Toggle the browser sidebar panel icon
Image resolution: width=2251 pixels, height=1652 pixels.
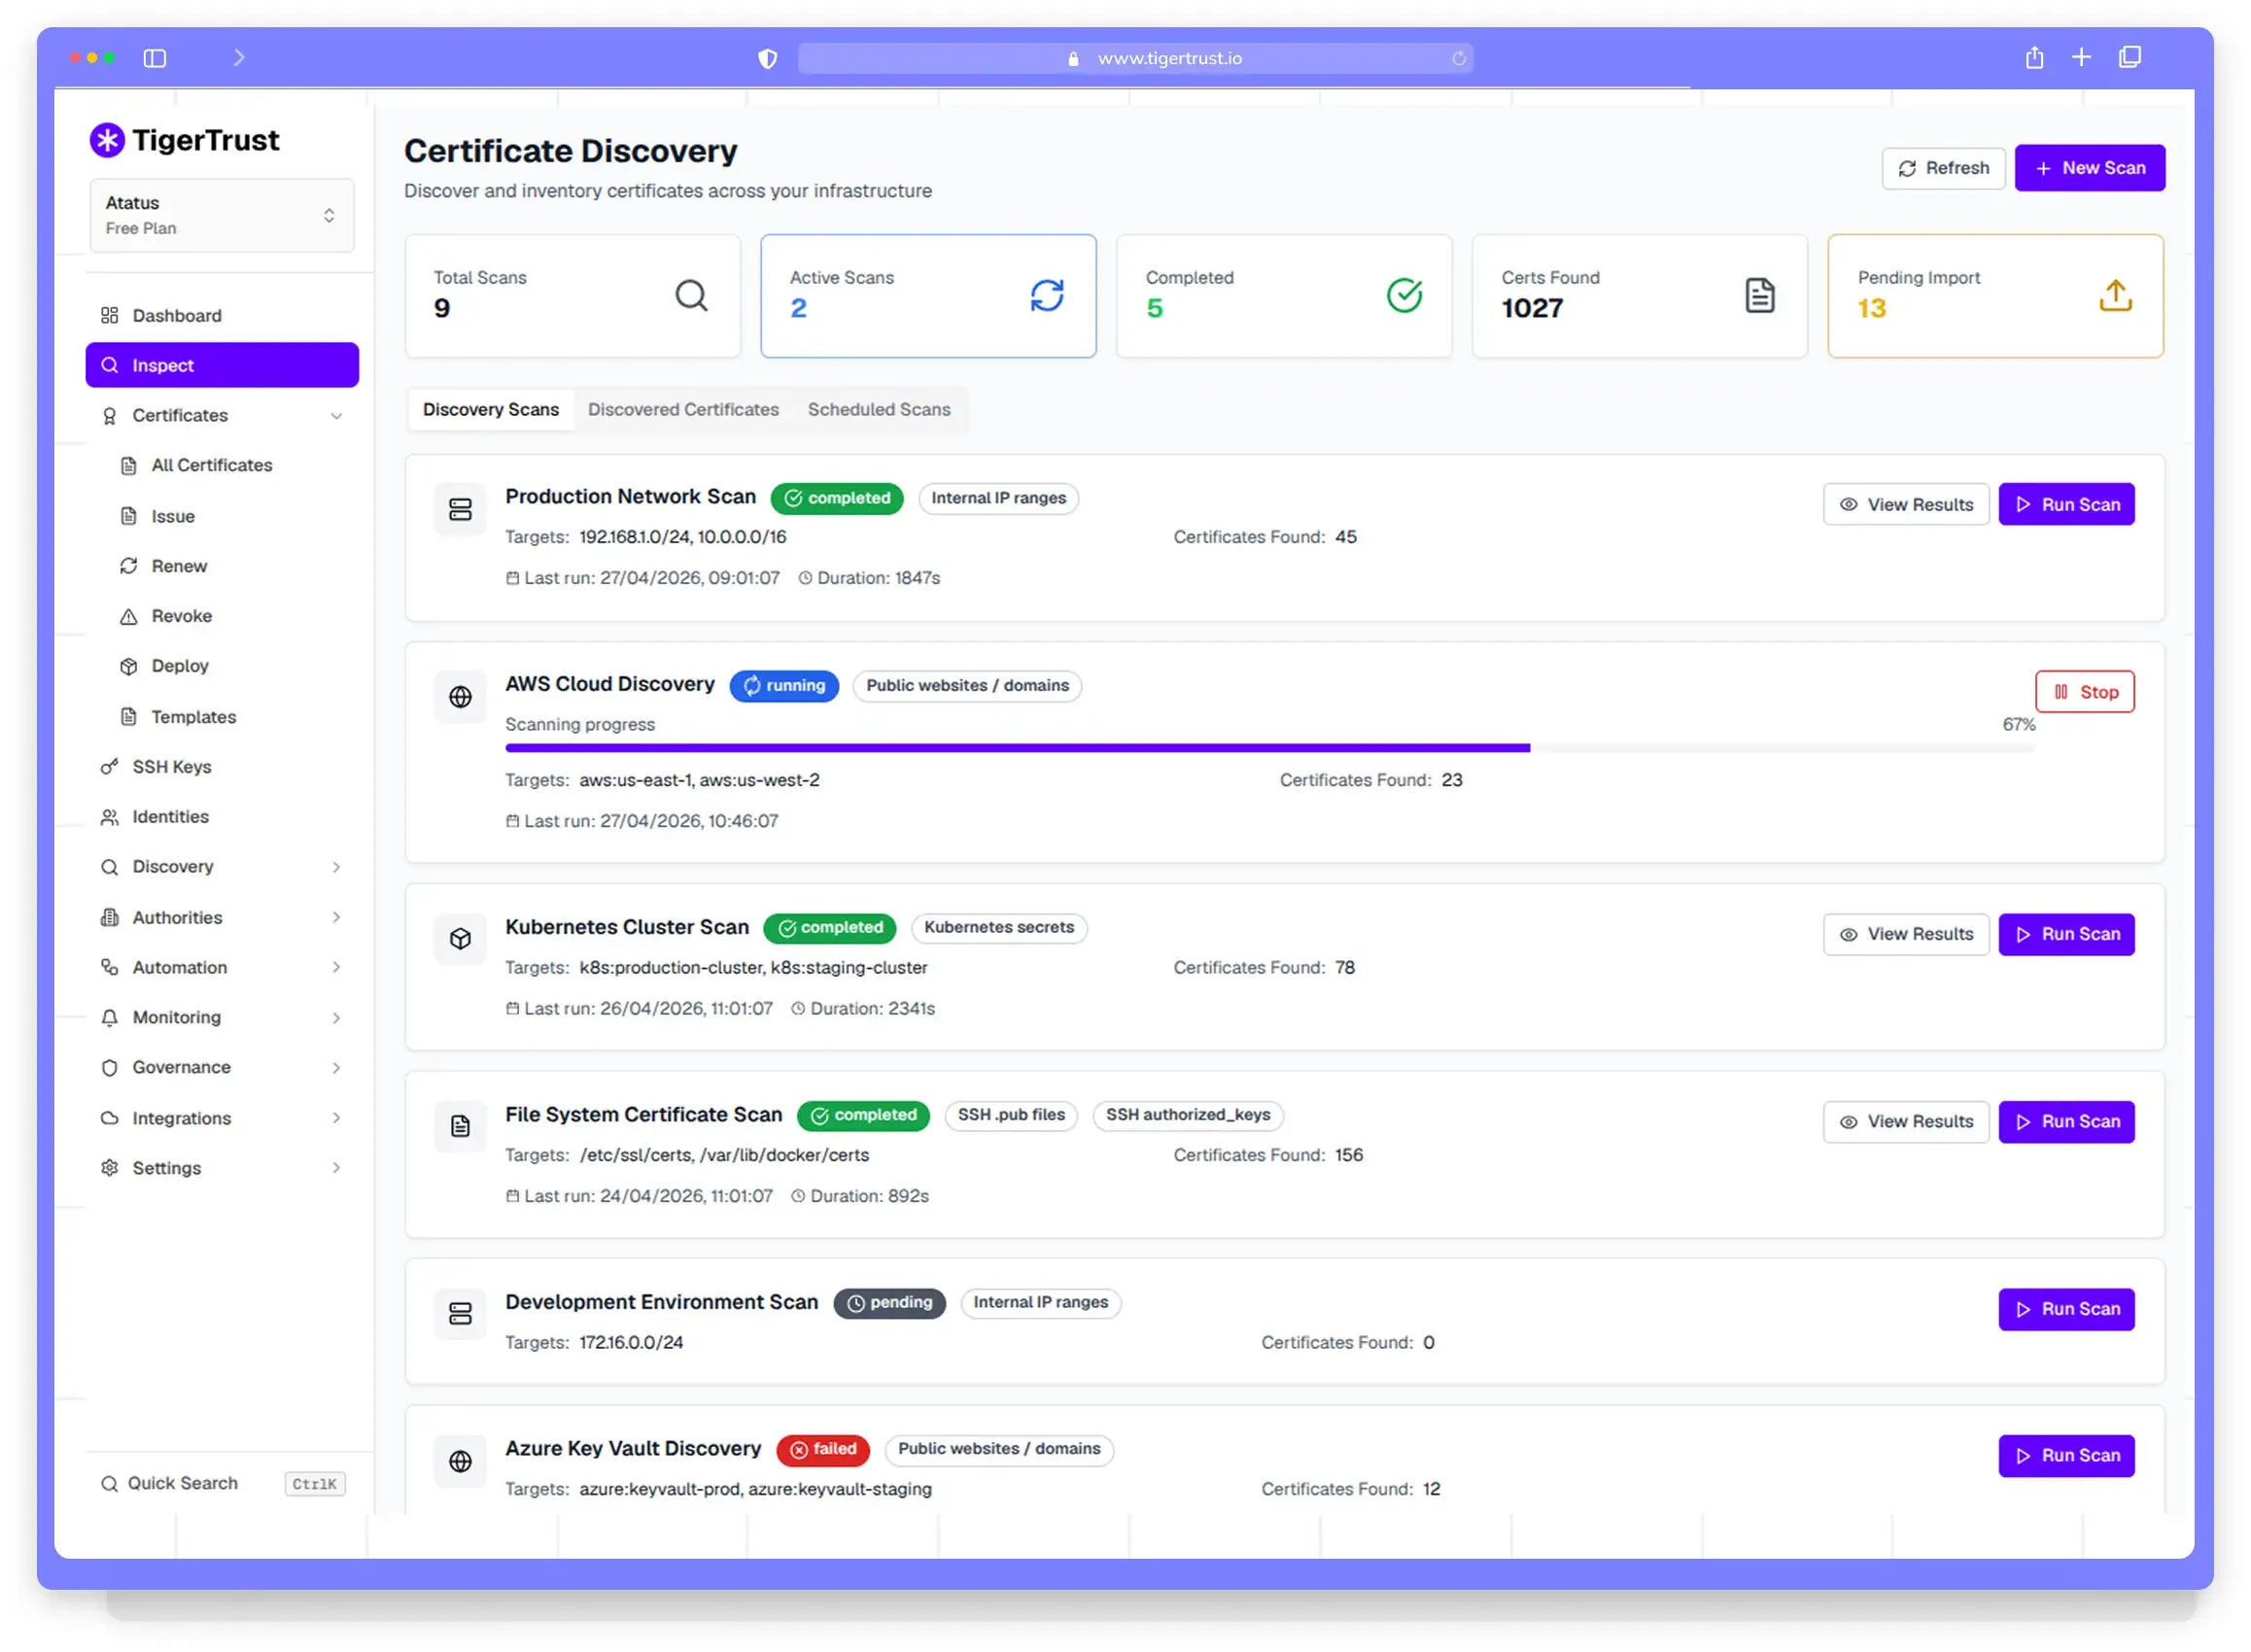tap(154, 58)
